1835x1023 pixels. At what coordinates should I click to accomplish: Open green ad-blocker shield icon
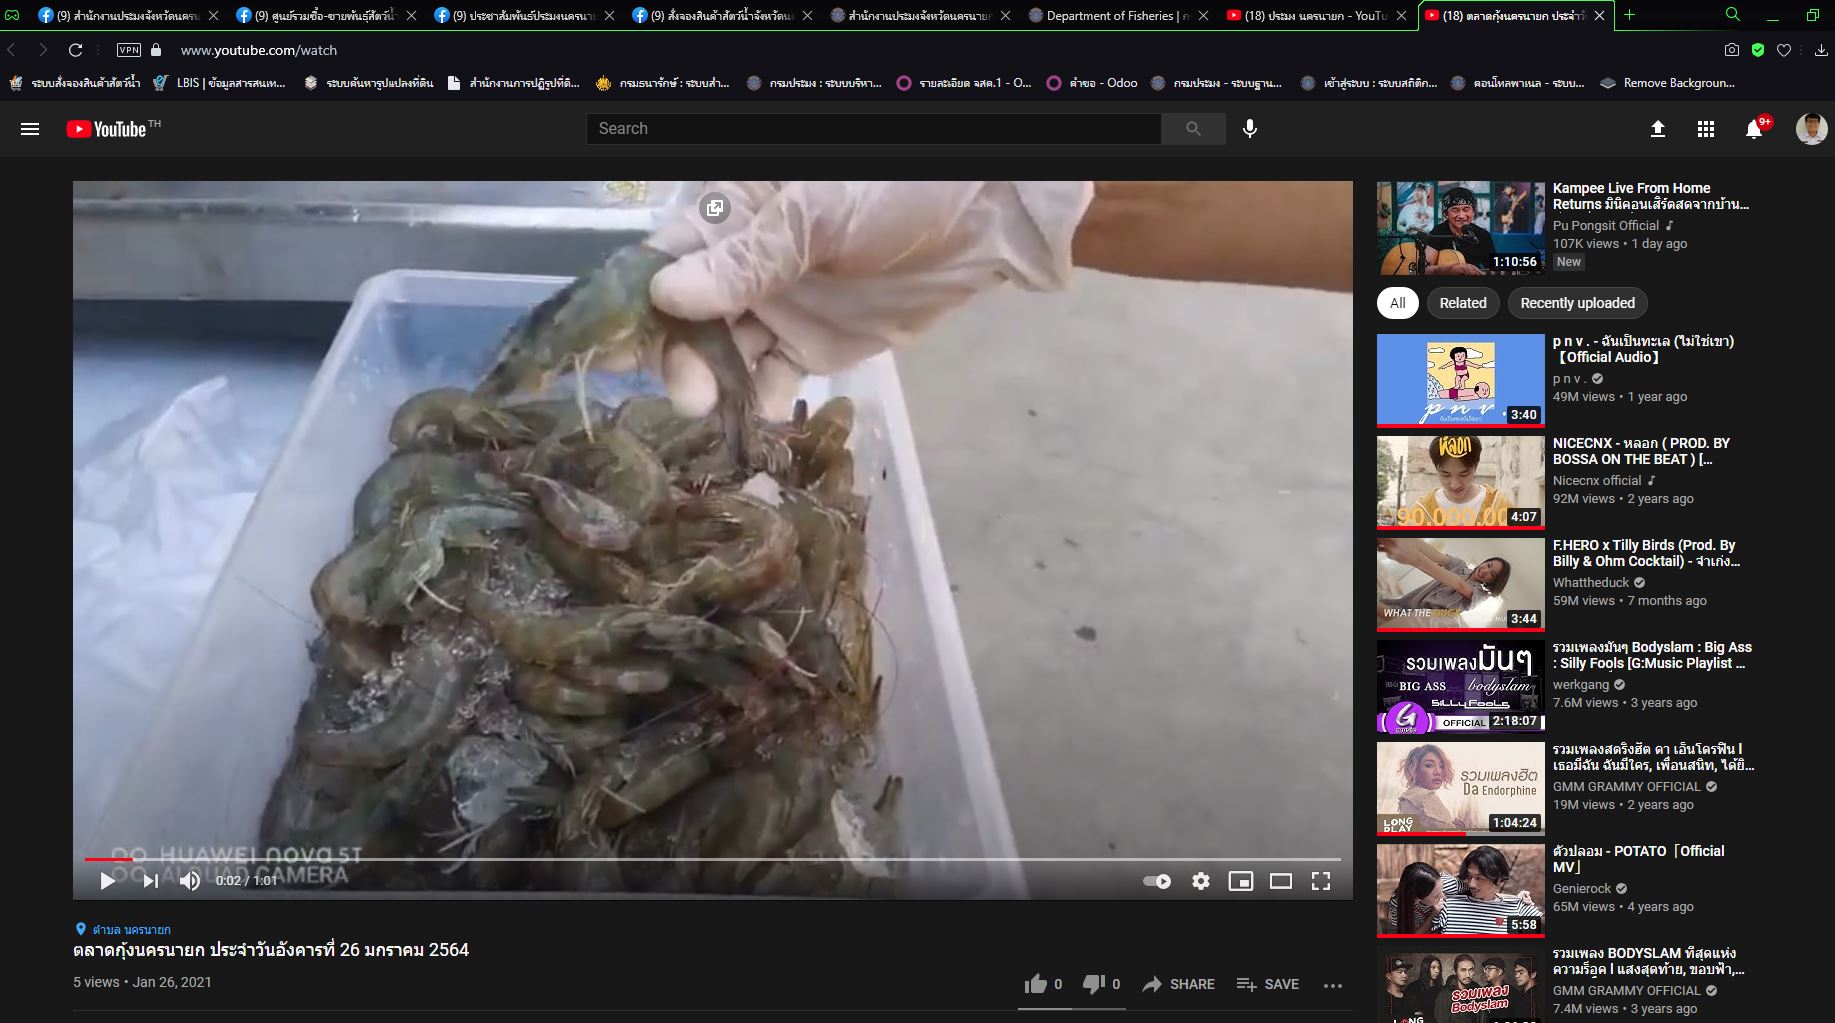click(x=1758, y=50)
